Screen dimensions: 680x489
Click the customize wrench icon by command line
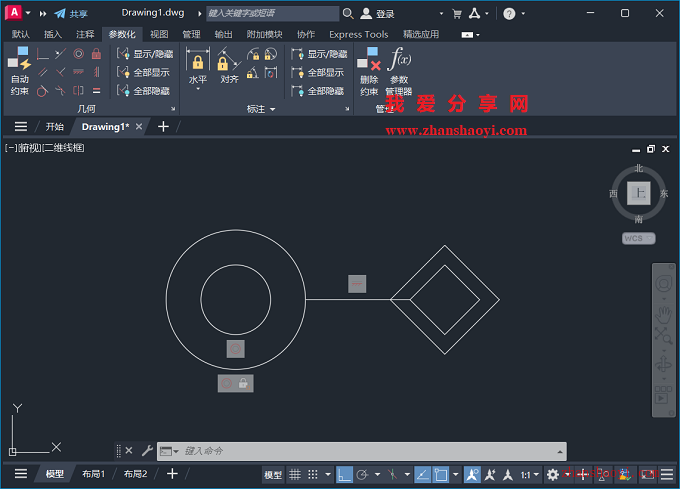point(147,451)
